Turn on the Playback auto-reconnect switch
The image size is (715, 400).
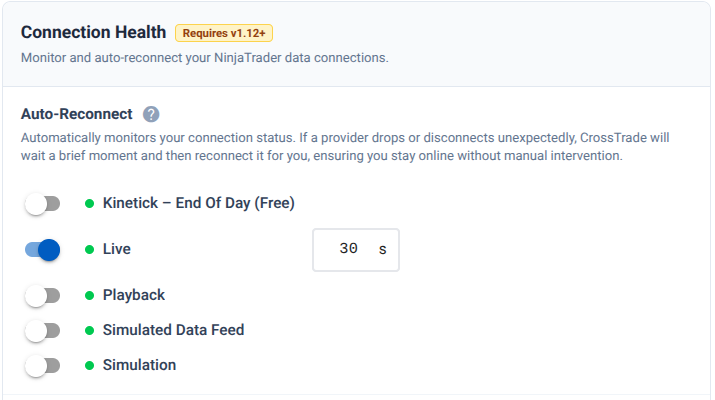tap(42, 296)
